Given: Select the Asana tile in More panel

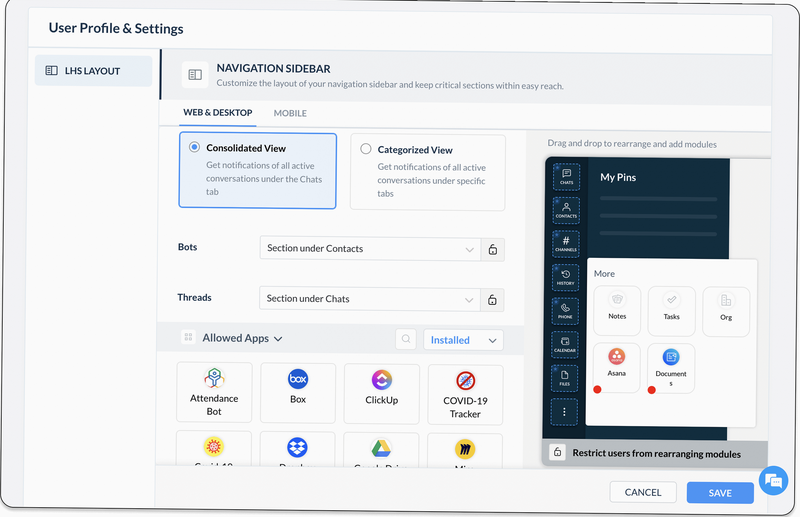Looking at the screenshot, I should [616, 367].
